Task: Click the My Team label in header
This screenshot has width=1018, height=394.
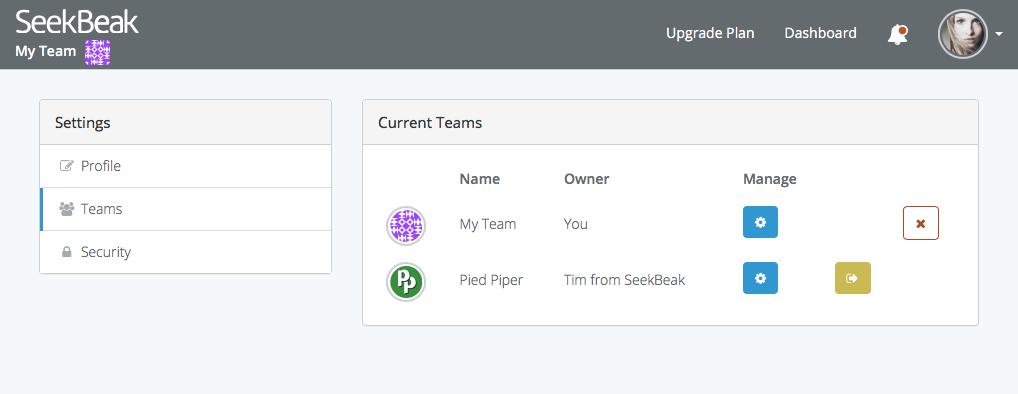Action: (46, 51)
